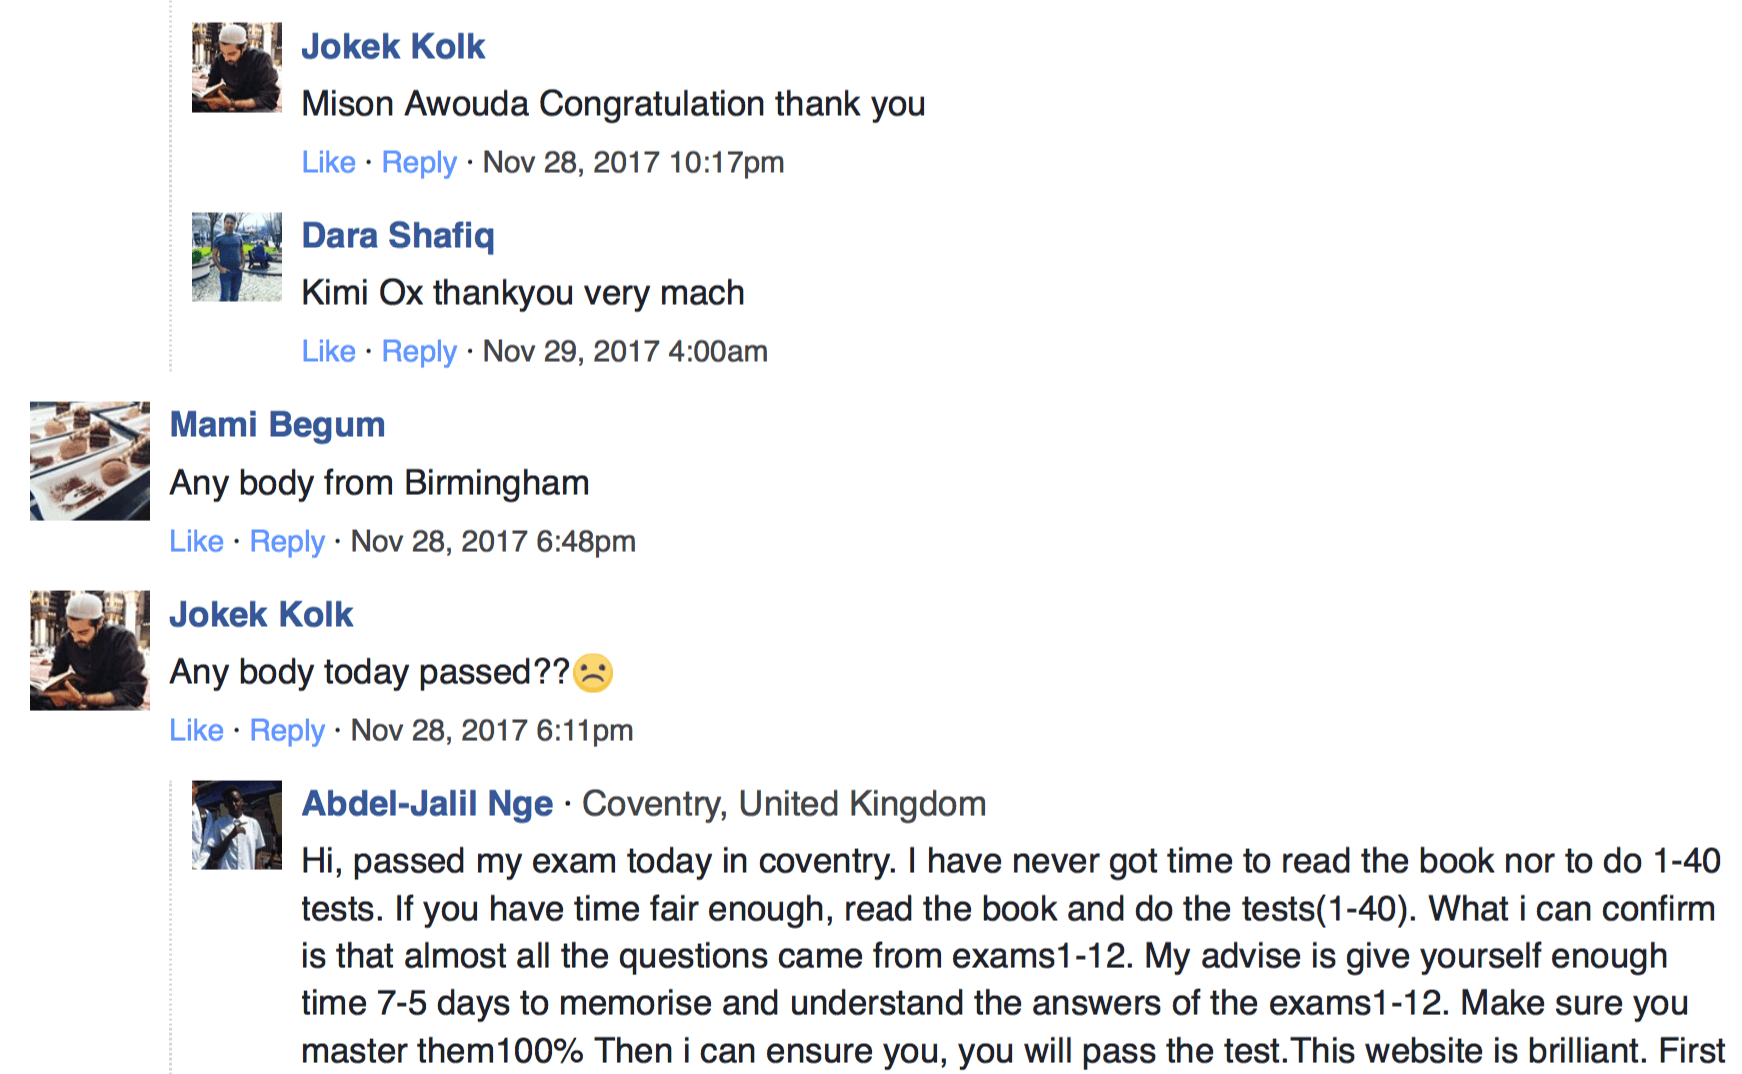1742x1074 pixels.
Task: Like Dara Shafiq's thank you comment
Action: coord(329,351)
